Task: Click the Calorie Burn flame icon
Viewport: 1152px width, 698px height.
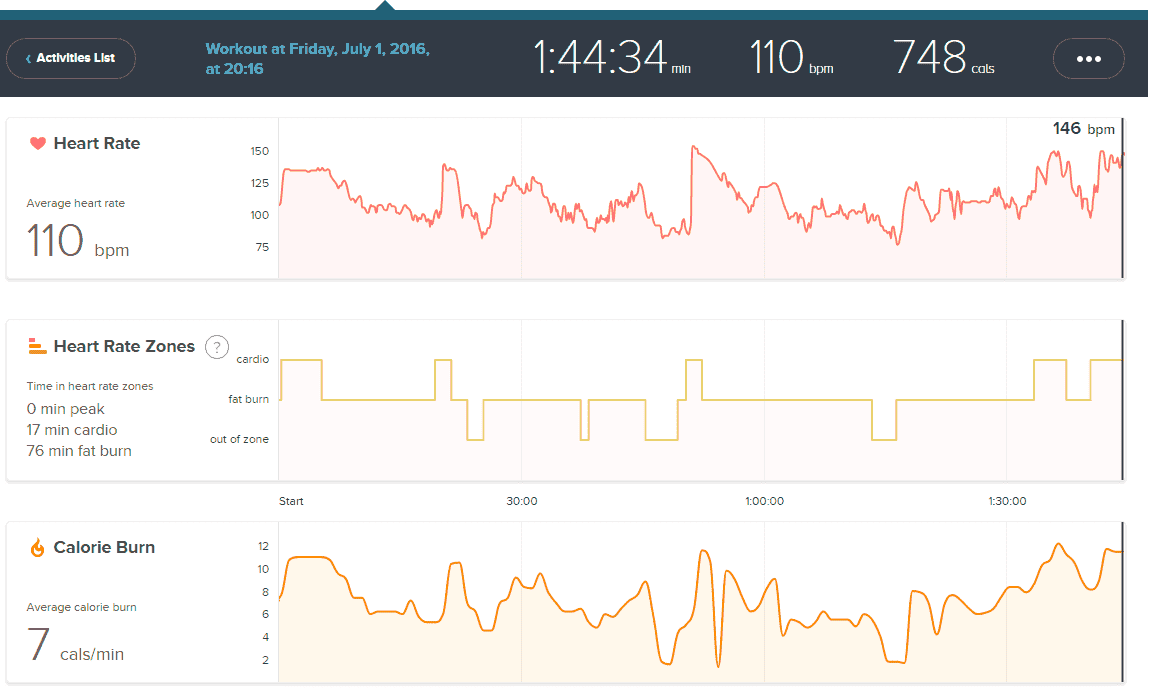Action: pyautogui.click(x=38, y=548)
